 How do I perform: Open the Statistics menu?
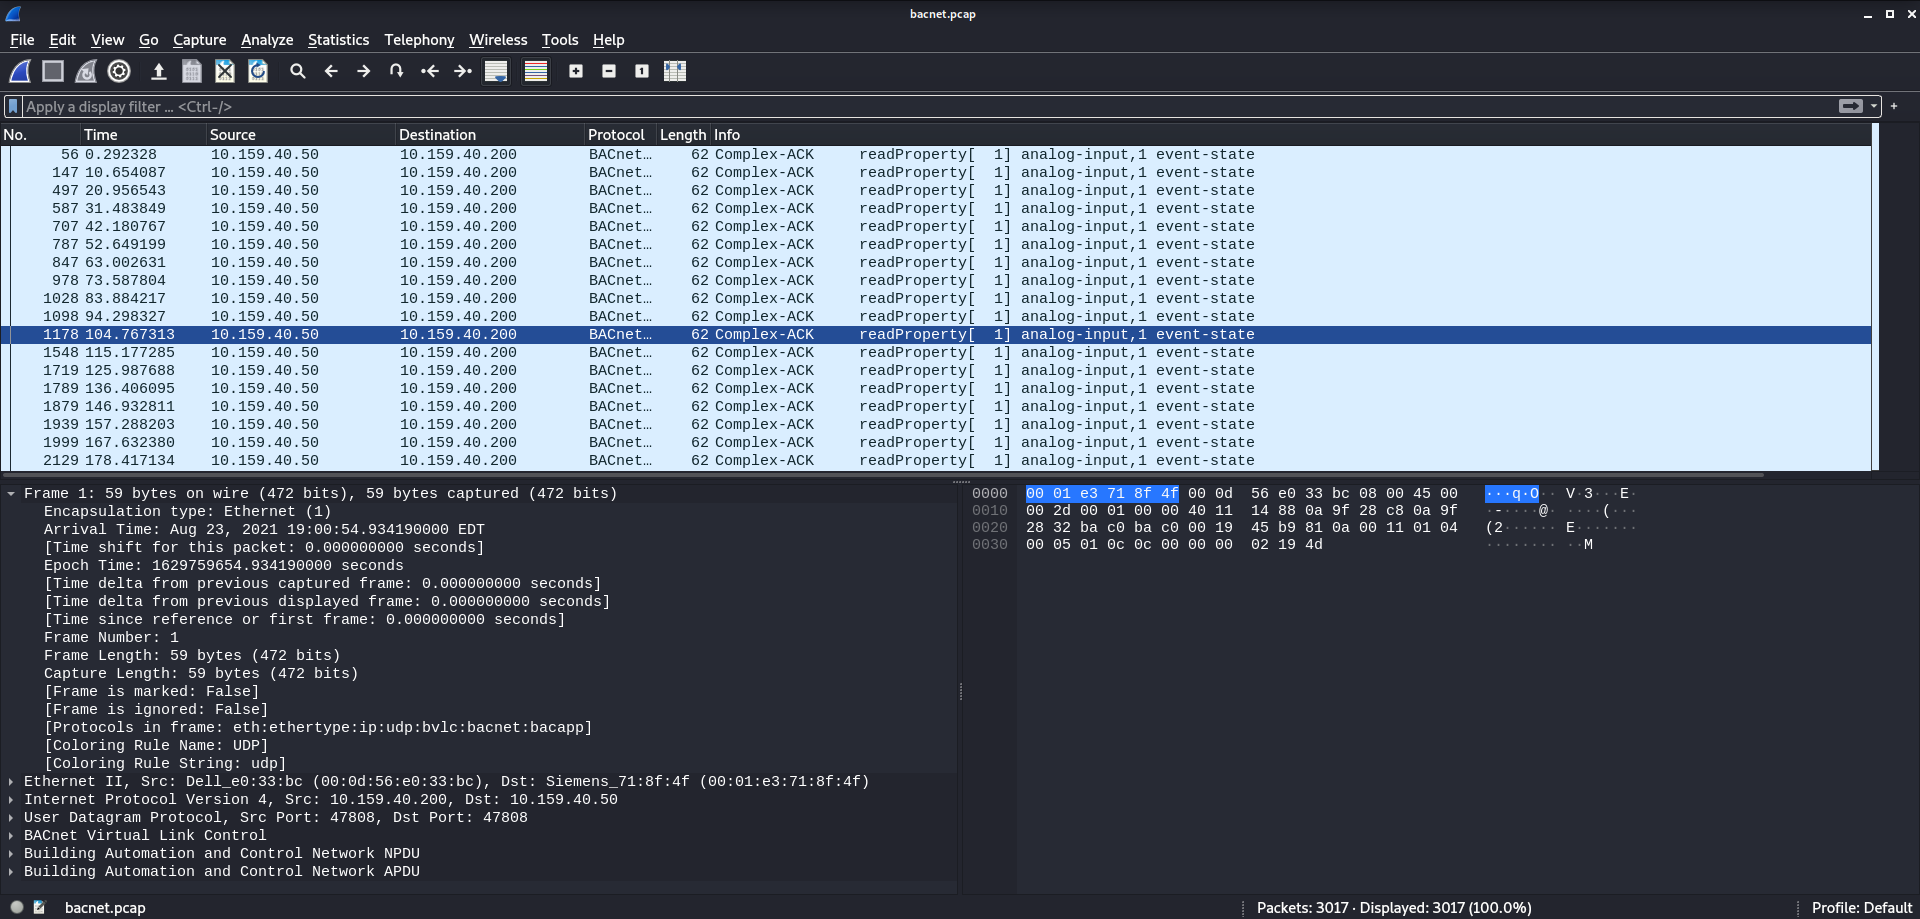click(338, 40)
